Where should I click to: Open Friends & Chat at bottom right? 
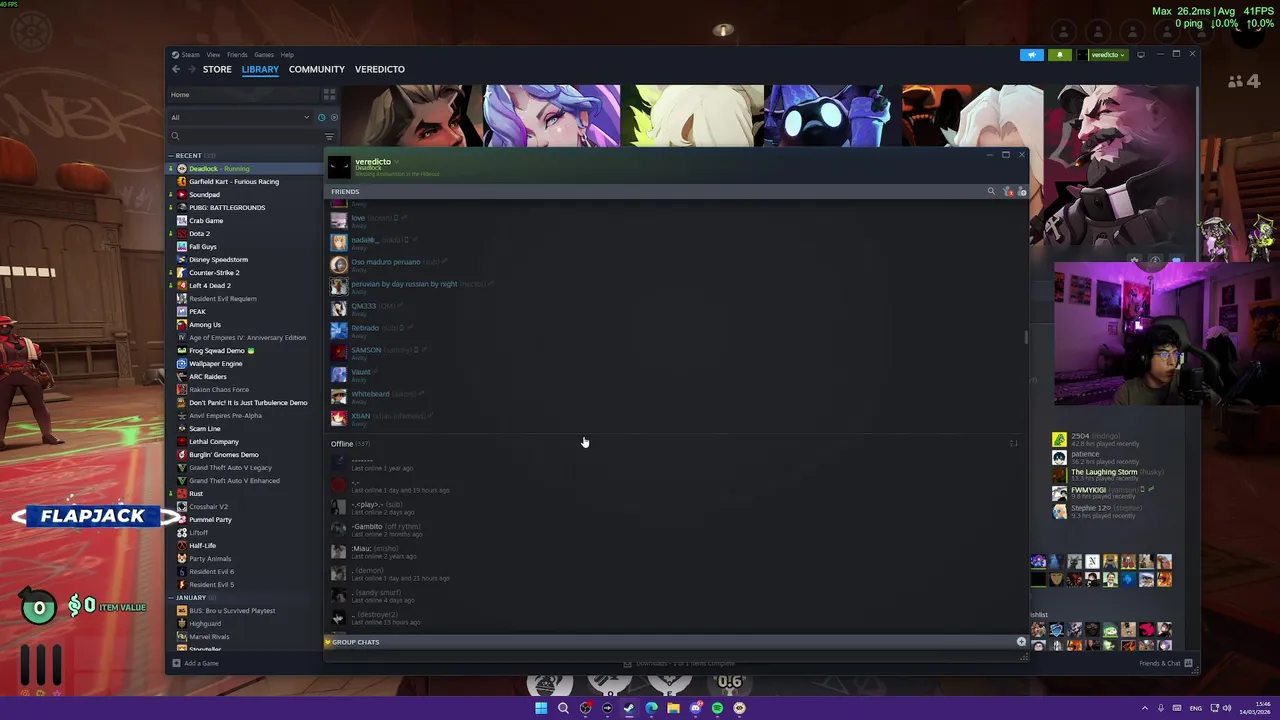click(1166, 663)
